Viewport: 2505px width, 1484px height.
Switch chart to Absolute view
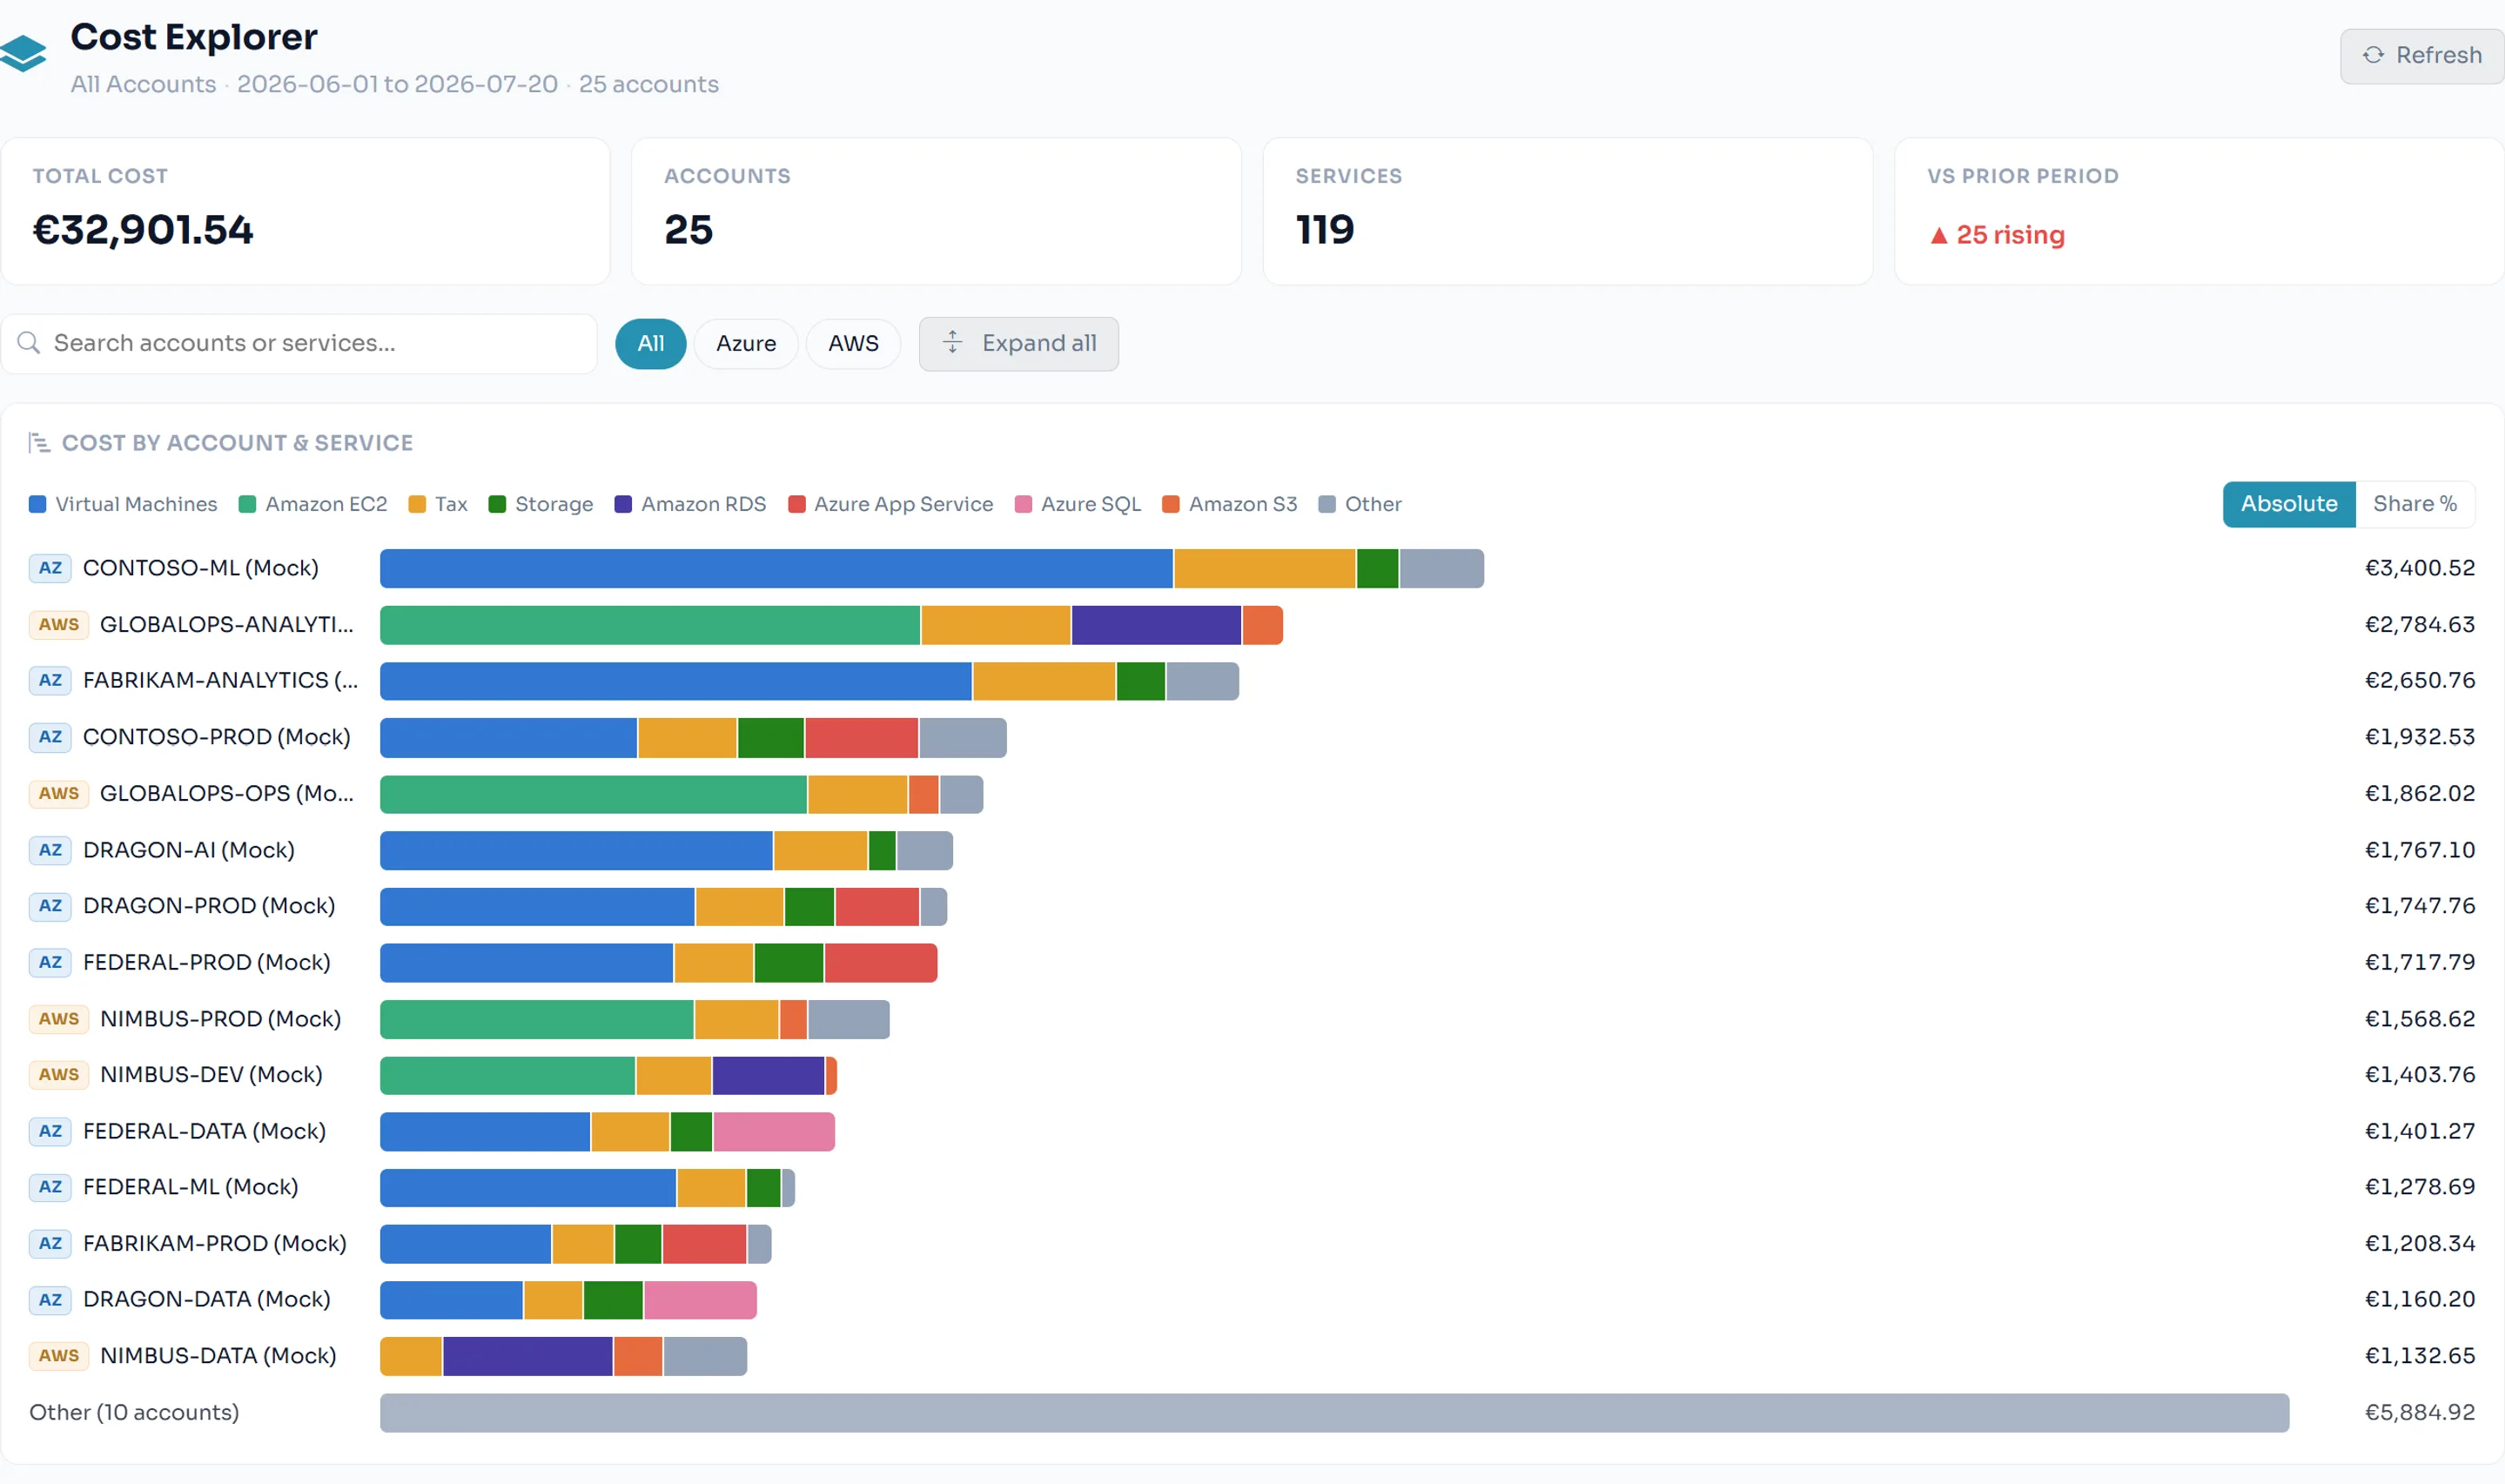pos(2289,504)
